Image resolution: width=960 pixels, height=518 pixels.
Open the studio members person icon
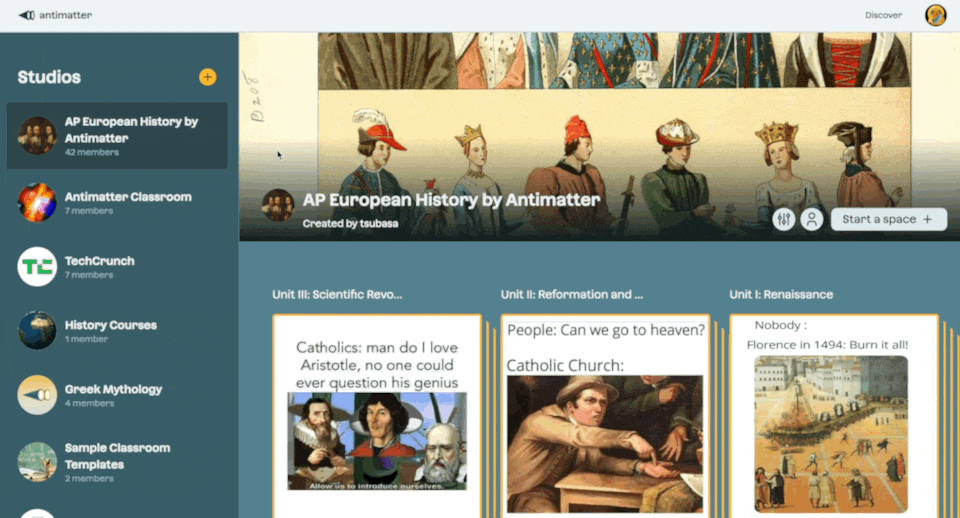812,219
